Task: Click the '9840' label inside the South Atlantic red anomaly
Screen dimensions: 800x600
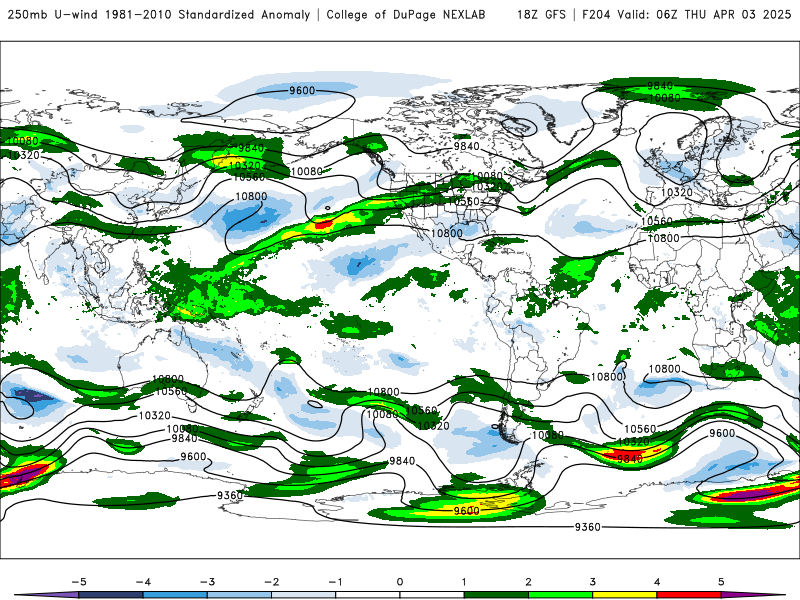Action: 630,459
